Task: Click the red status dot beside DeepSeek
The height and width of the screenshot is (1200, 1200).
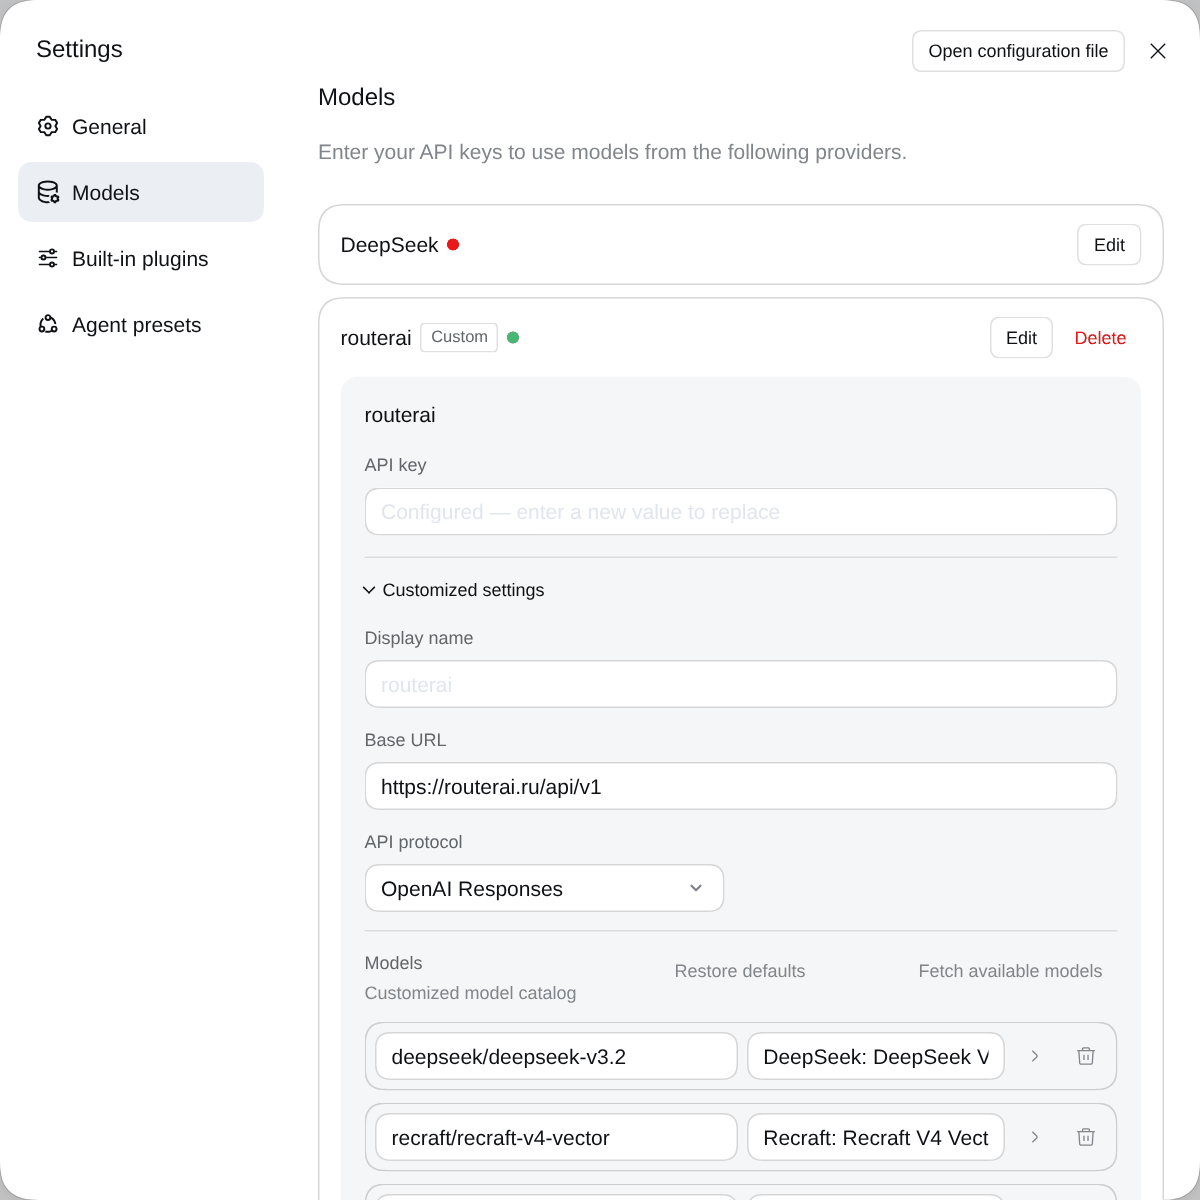Action: (x=453, y=244)
